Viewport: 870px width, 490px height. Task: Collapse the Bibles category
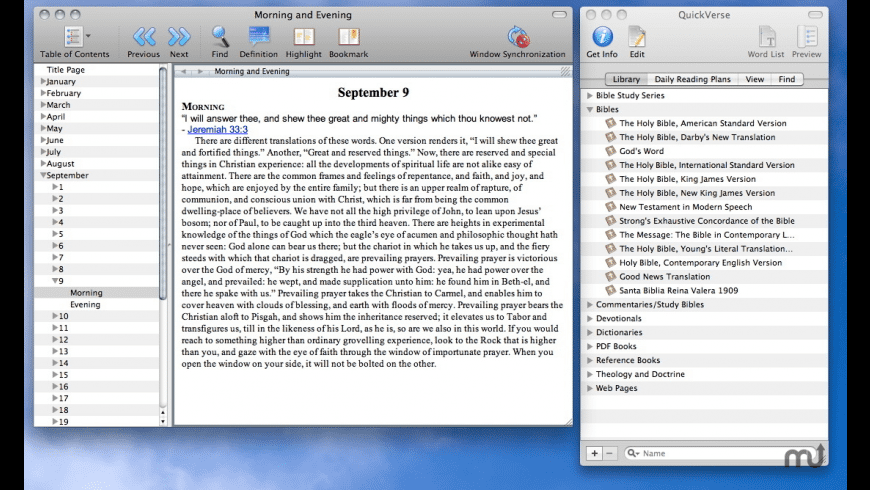(590, 109)
